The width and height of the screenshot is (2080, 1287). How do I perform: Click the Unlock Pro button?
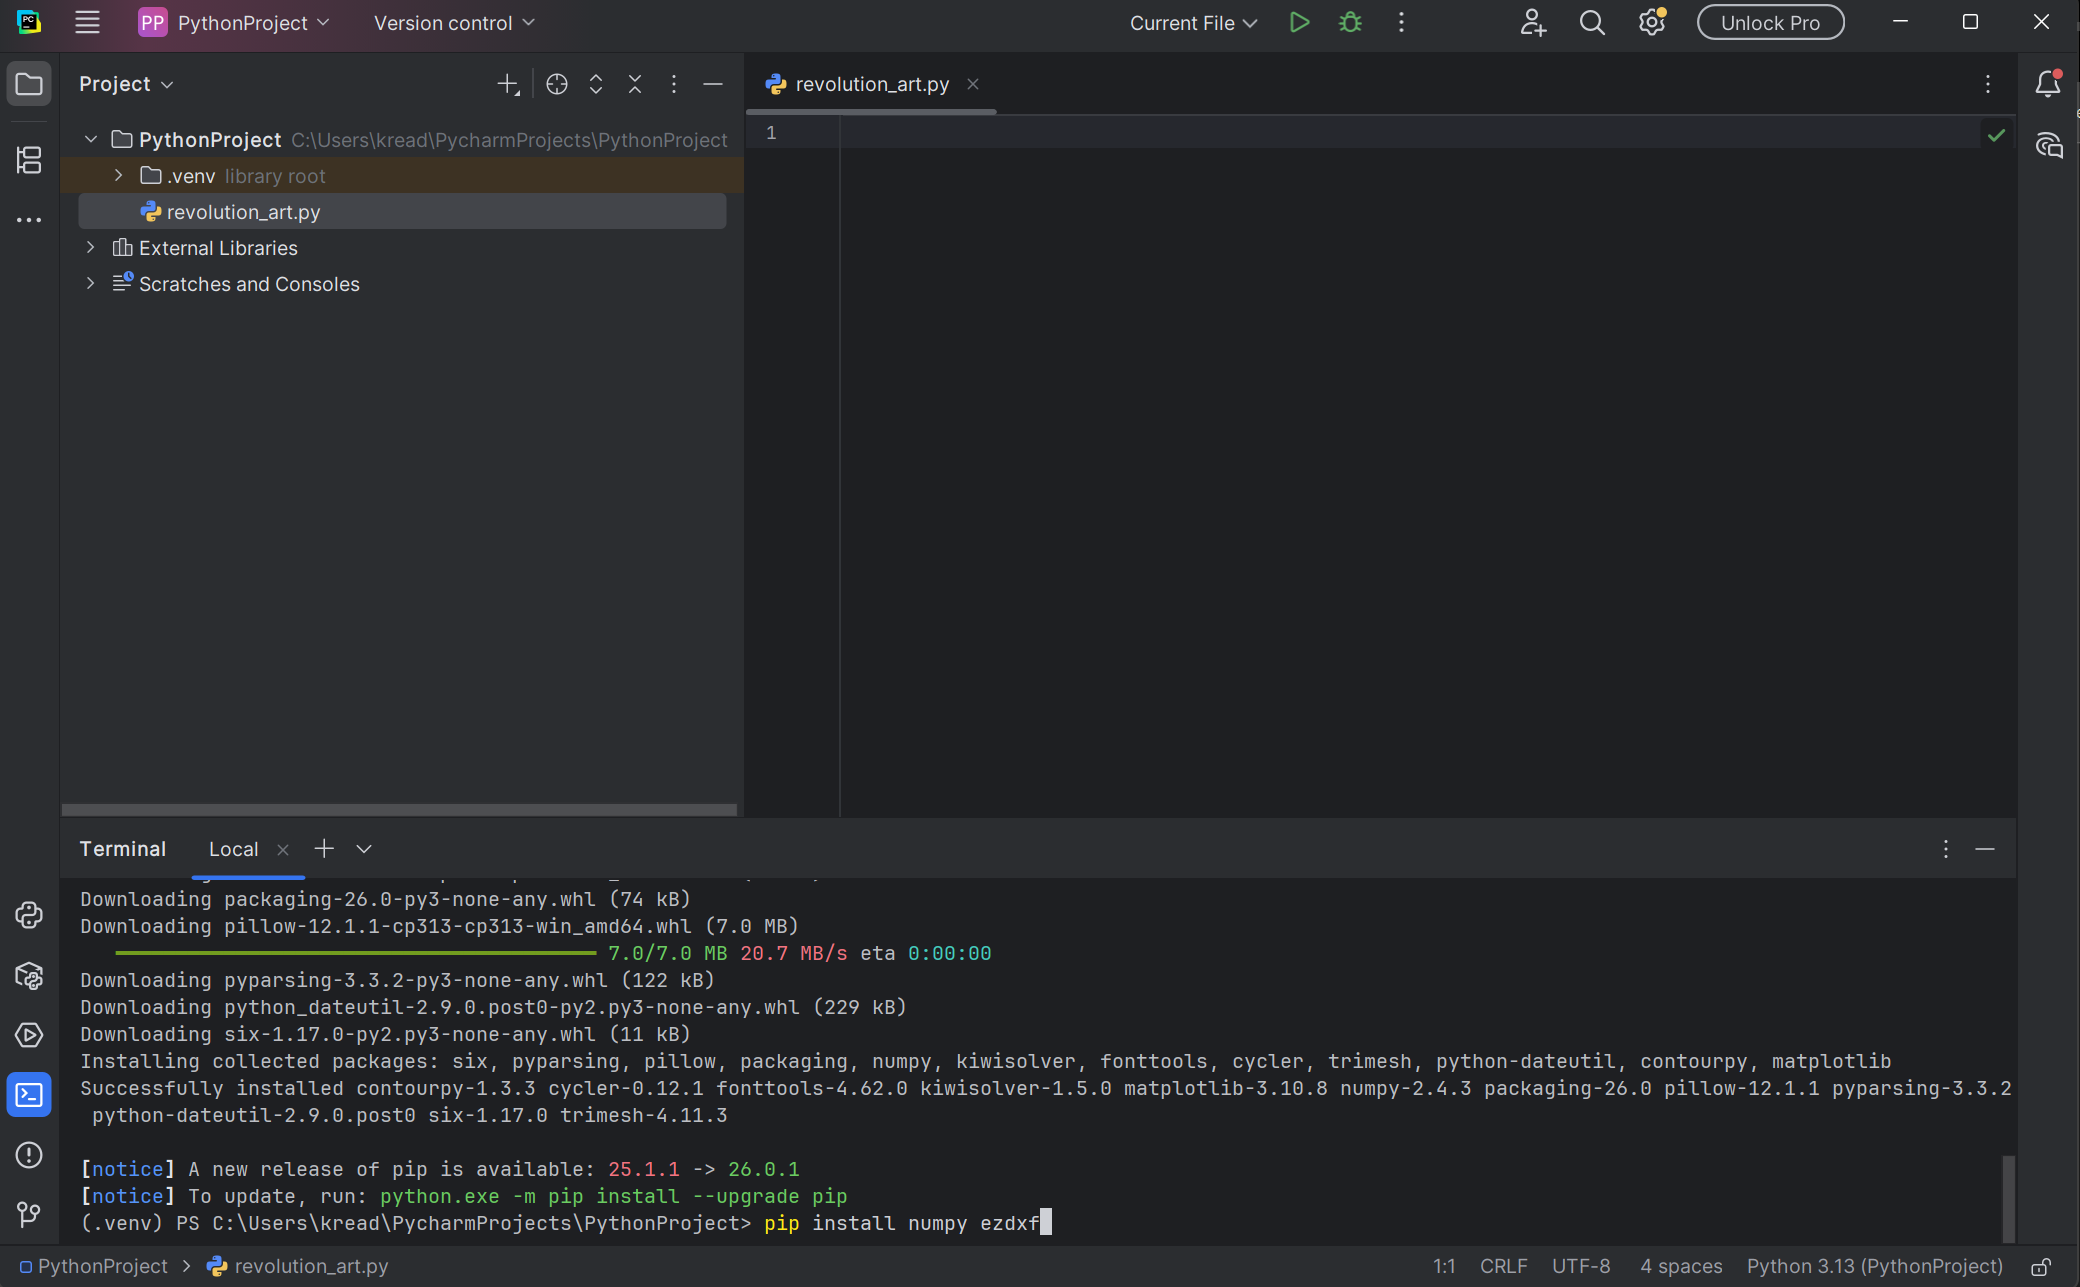pos(1770,22)
